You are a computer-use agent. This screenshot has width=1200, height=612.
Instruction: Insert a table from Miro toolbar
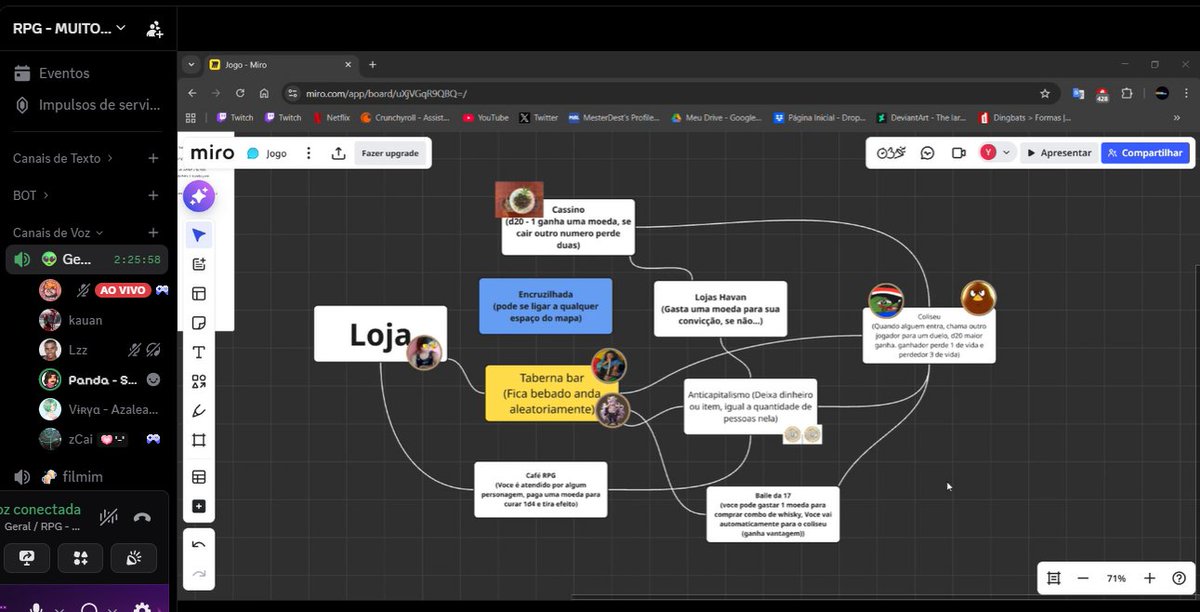coord(198,477)
